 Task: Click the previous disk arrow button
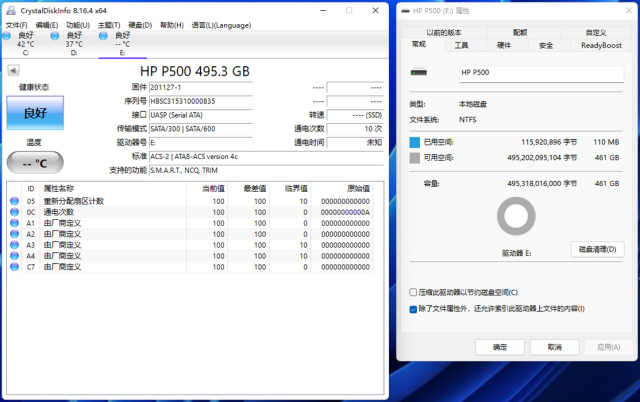pos(13,71)
